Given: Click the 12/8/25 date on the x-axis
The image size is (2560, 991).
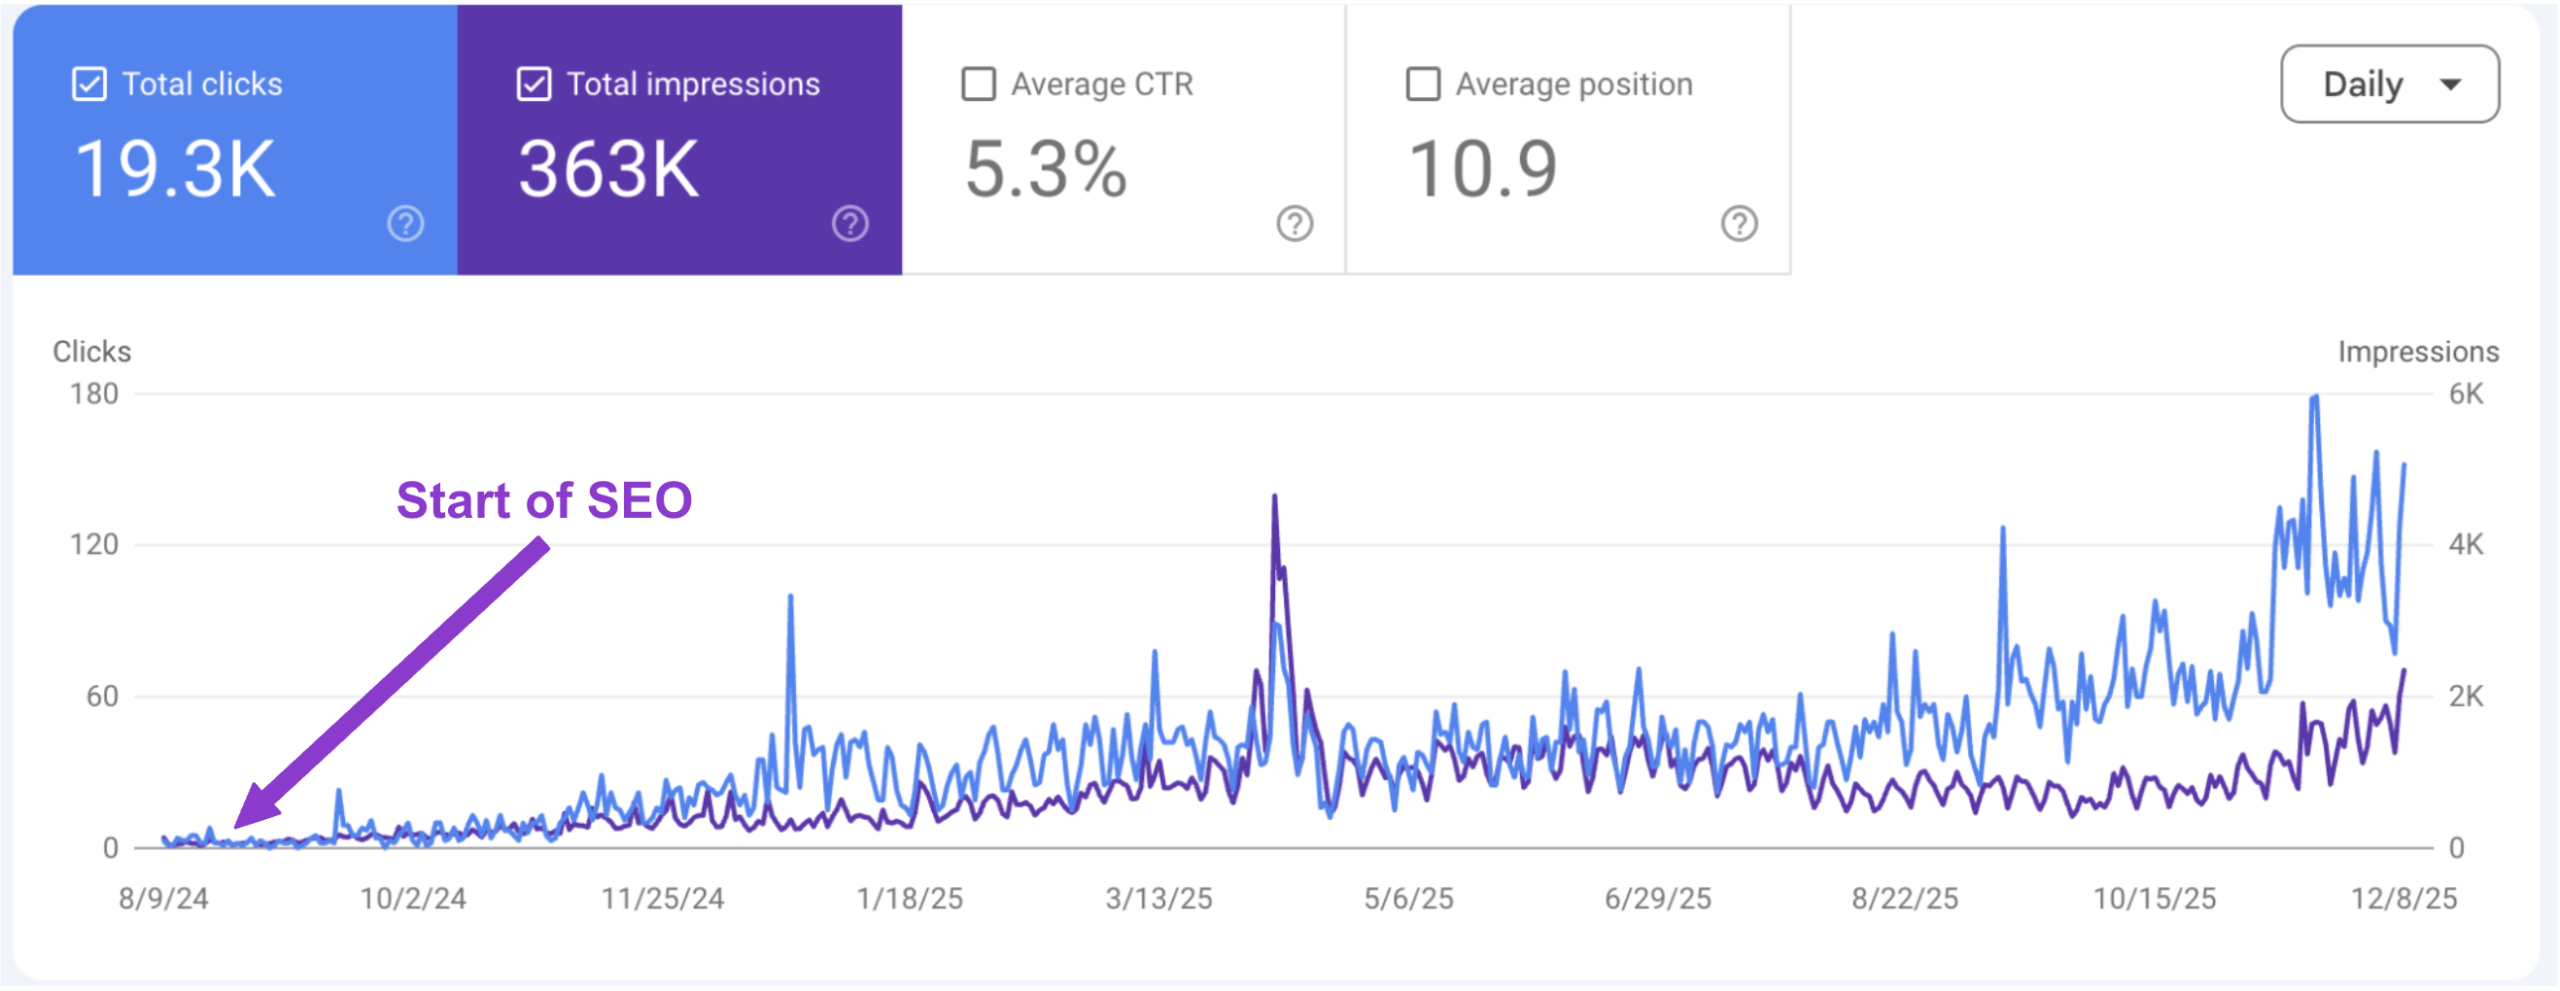Looking at the screenshot, I should tap(2403, 898).
